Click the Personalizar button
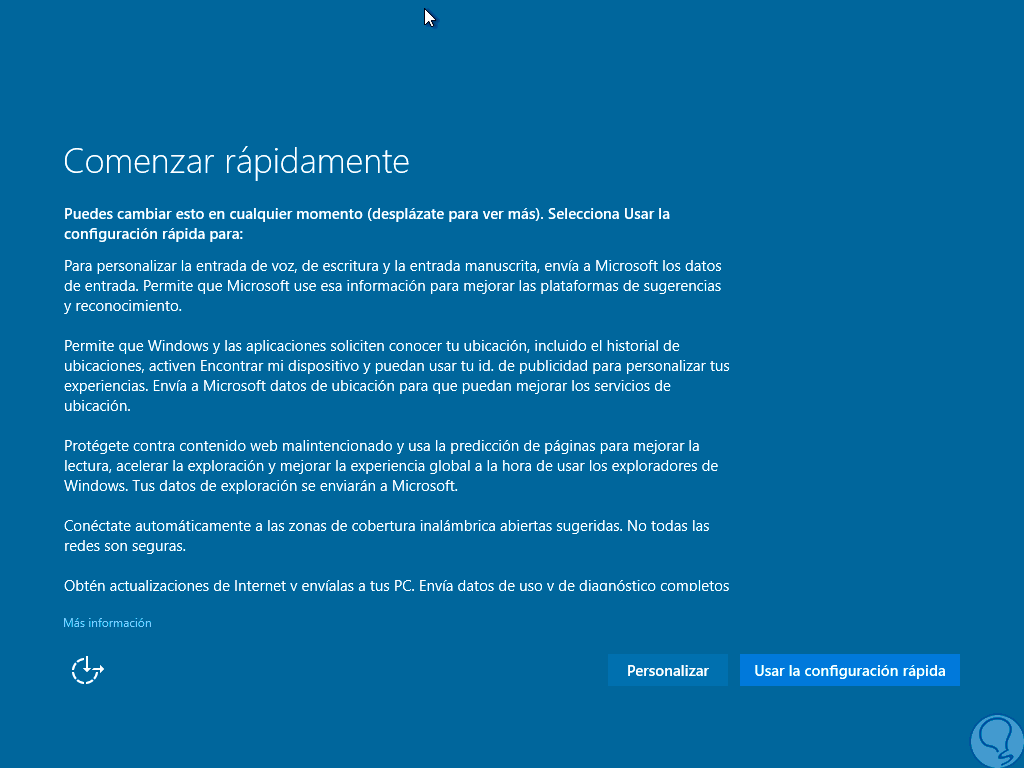This screenshot has height=768, width=1024. pyautogui.click(x=667, y=671)
